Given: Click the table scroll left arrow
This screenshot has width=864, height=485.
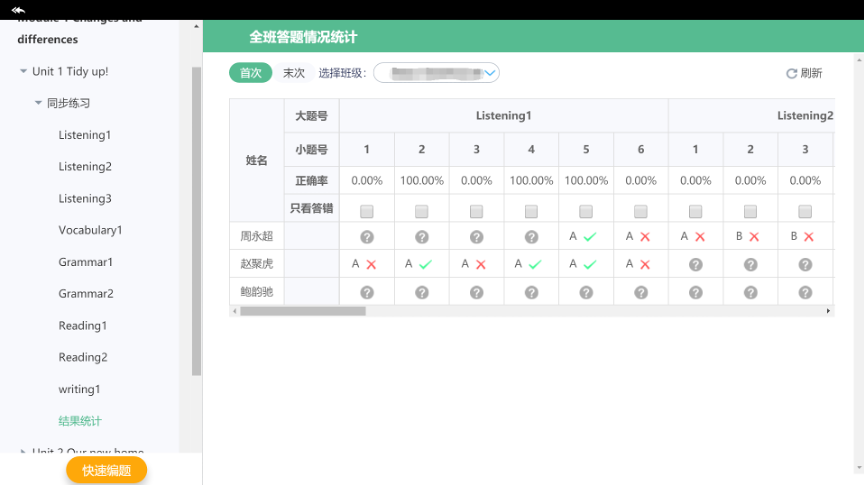Looking at the screenshot, I should coord(235,311).
